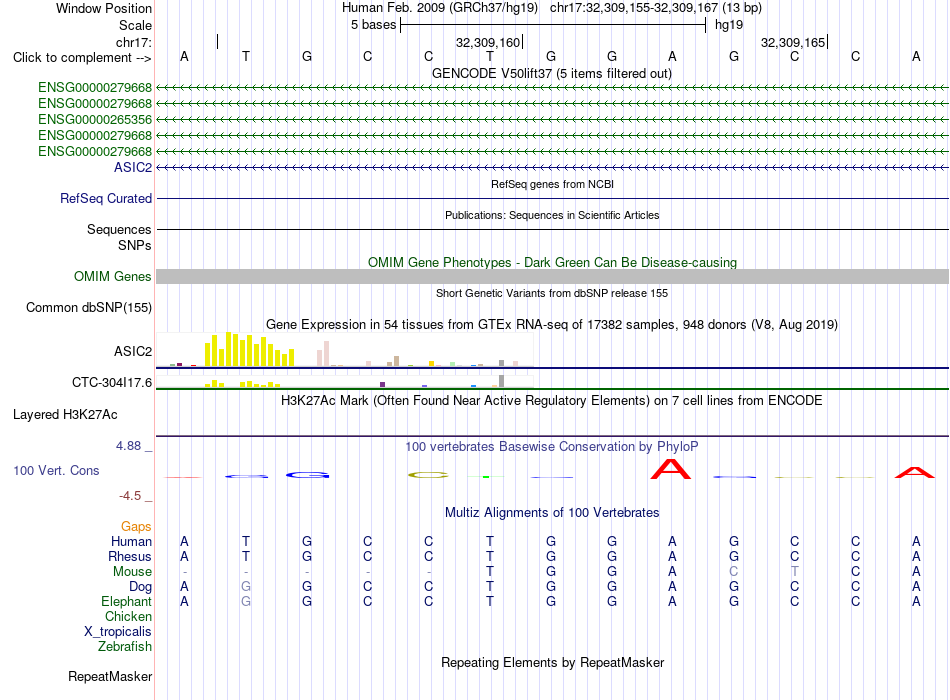Click the position range chr17:32,309,155-32,309,167 (13 bp)
This screenshot has height=700, width=950.
[656, 8]
